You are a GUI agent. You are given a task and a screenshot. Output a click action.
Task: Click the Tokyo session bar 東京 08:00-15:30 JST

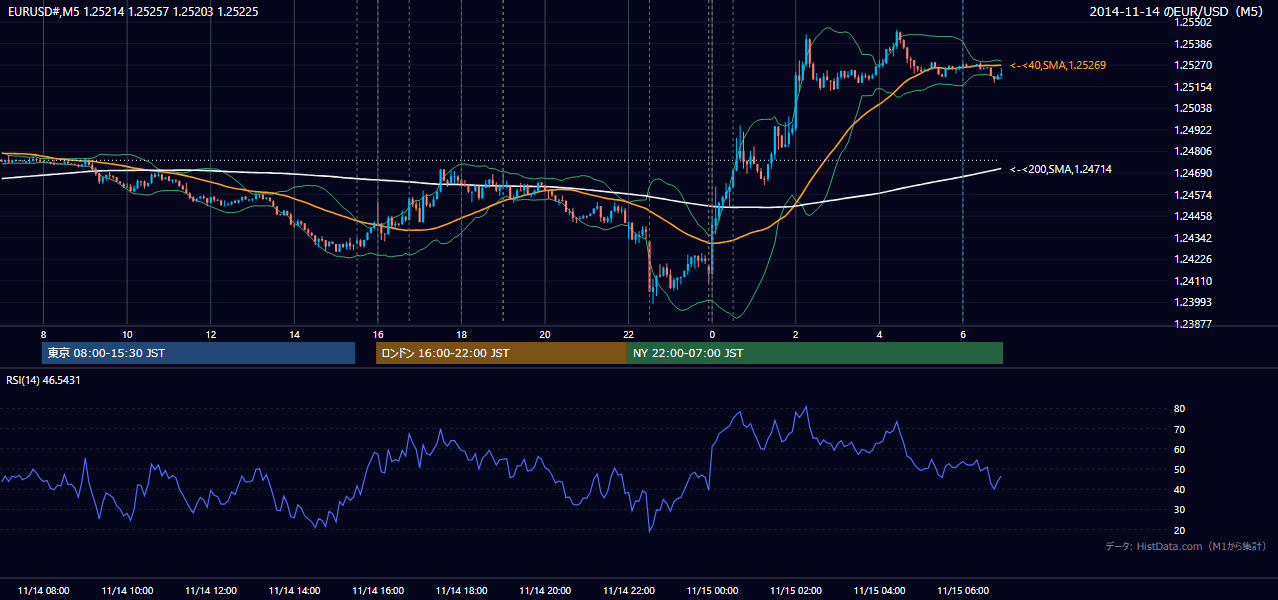point(198,353)
